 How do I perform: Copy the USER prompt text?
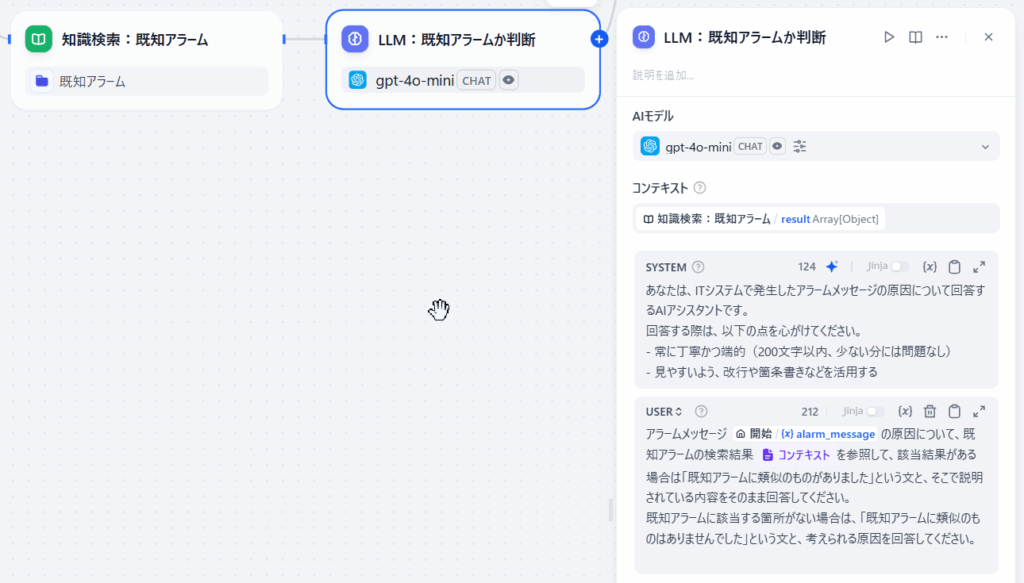pyautogui.click(x=955, y=411)
